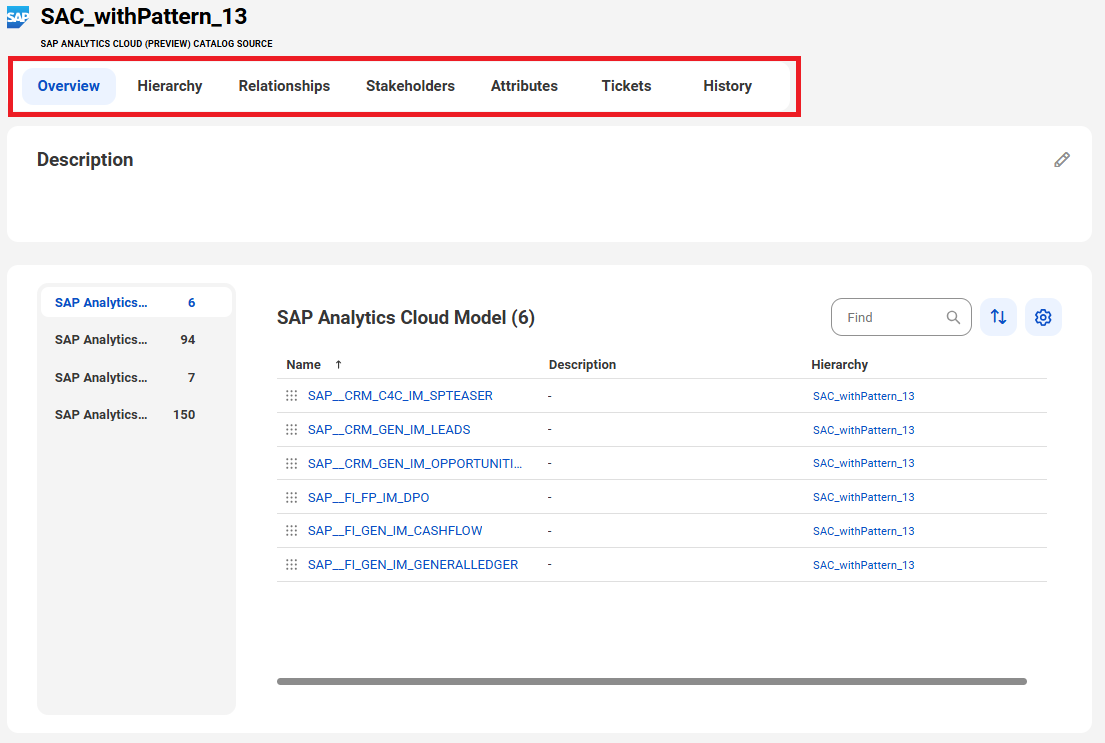Show the Attributes tab
Screen dimensions: 1105x743
pos(524,86)
